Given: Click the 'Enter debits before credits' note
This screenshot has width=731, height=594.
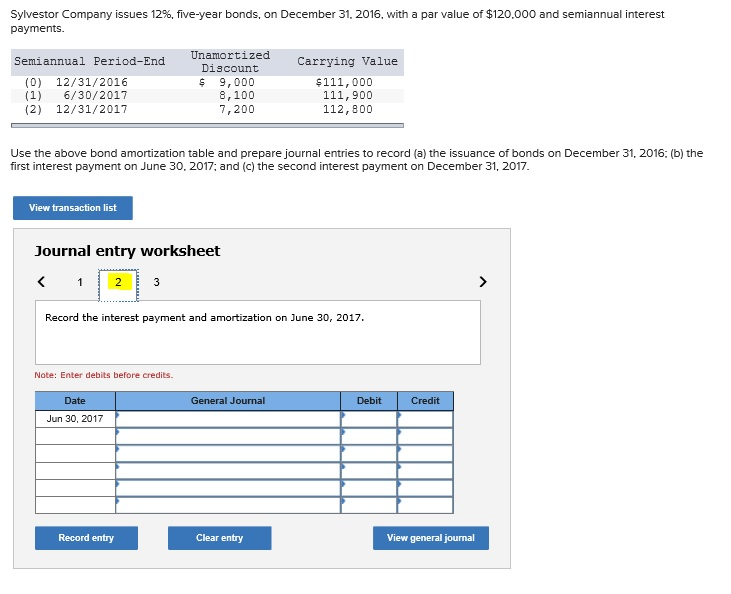Looking at the screenshot, I should 103,375.
